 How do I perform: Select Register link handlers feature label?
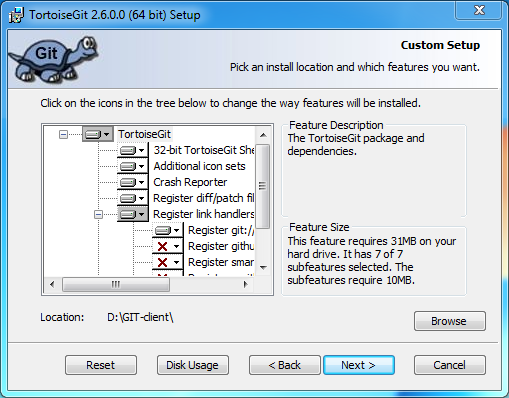tap(204, 214)
